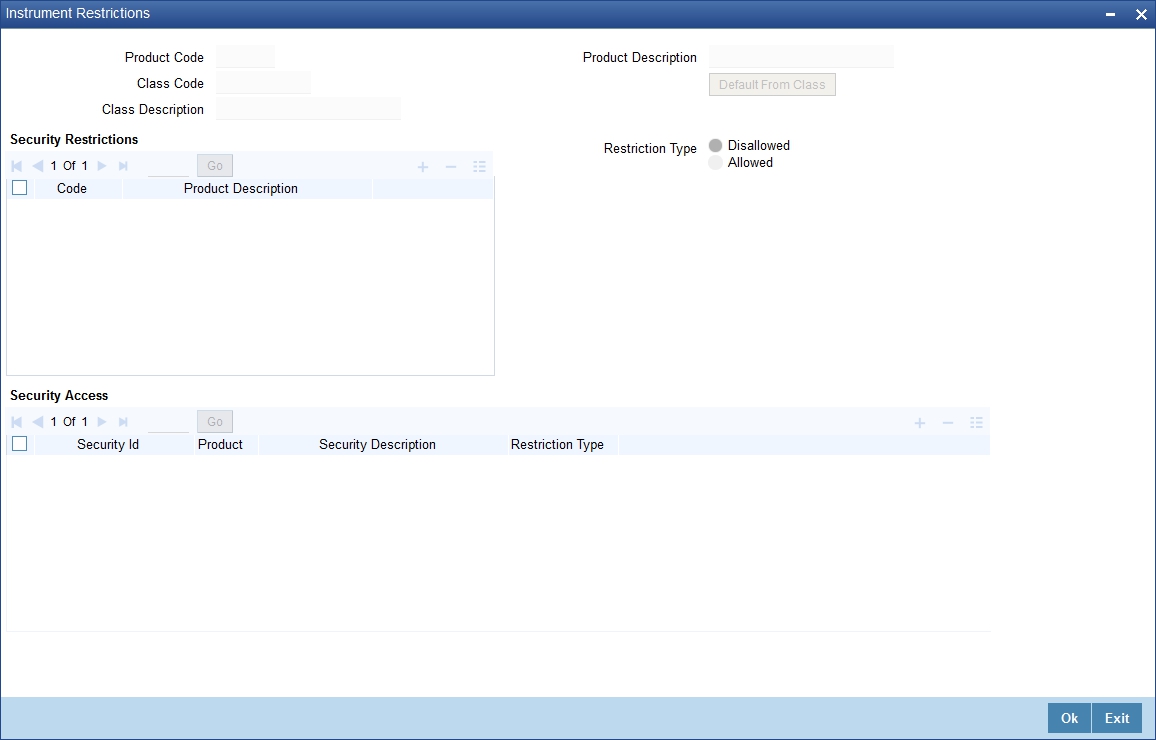The width and height of the screenshot is (1156, 740).
Task: Click the Security Description column header
Action: point(377,444)
